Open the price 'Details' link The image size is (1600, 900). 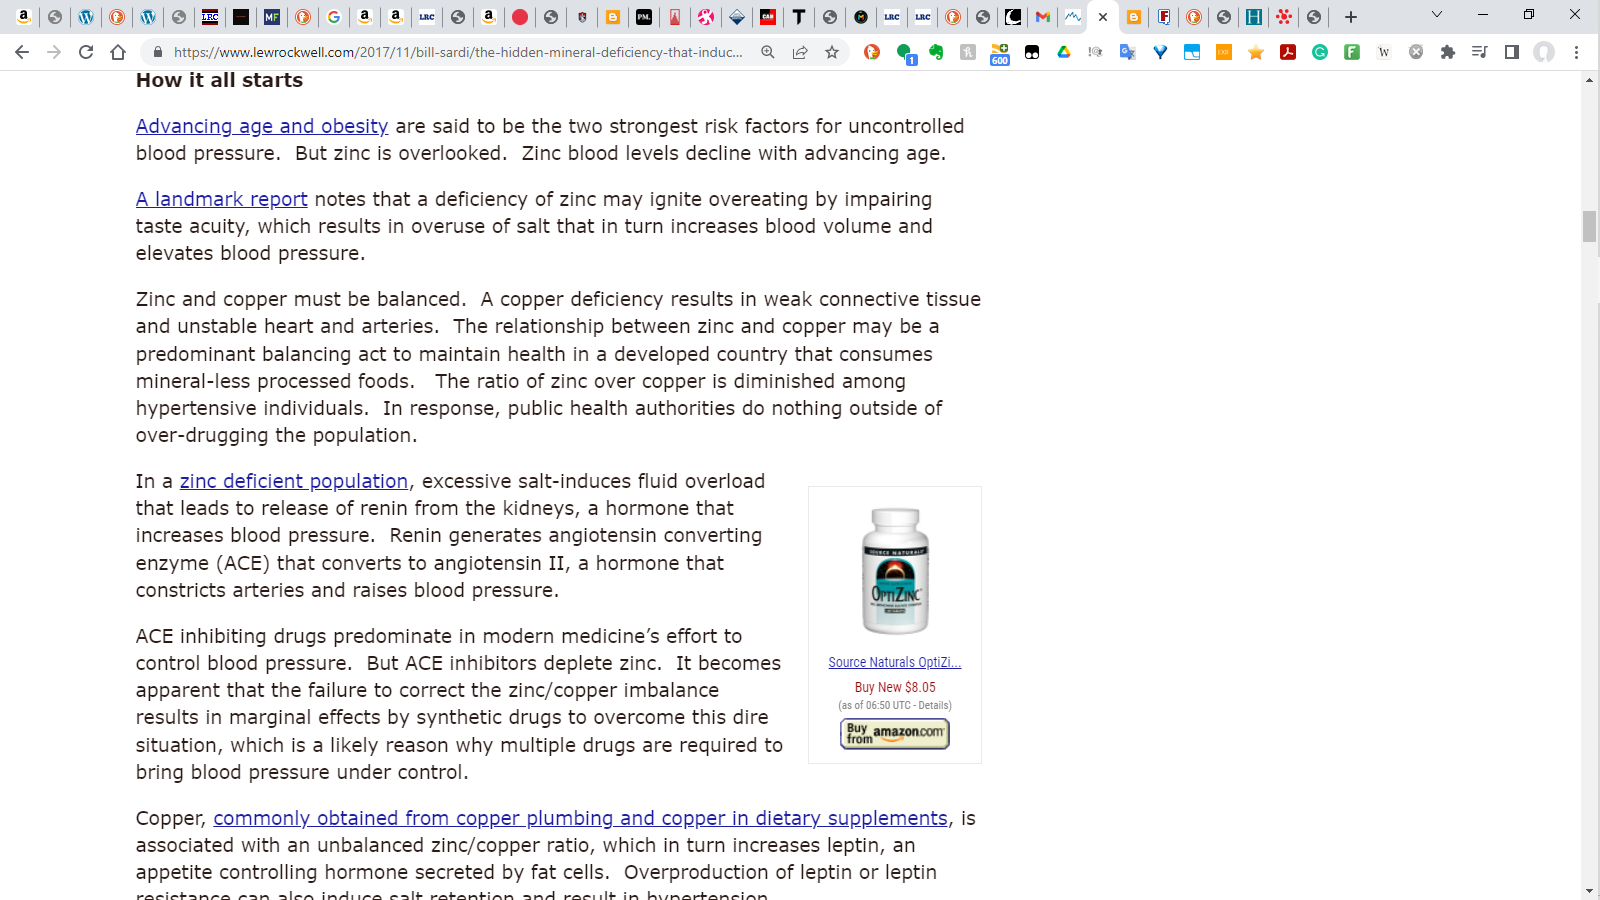pyautogui.click(x=934, y=705)
